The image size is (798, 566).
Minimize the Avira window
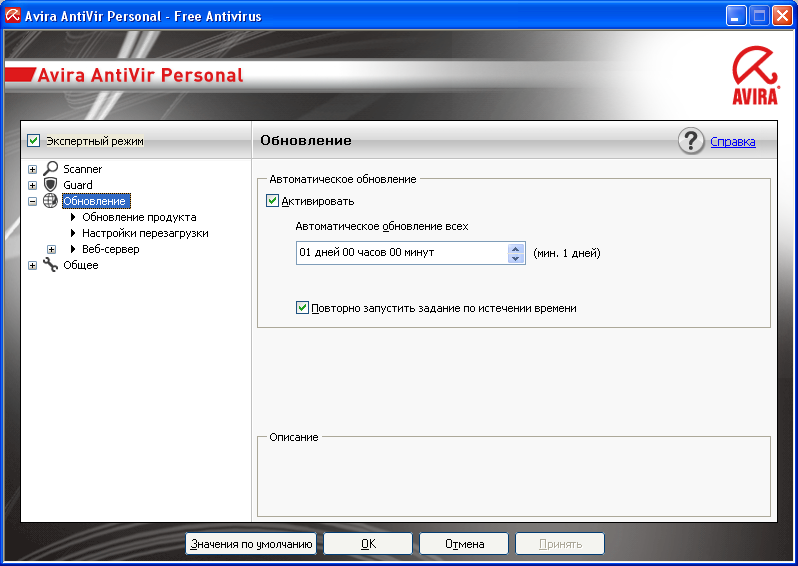coord(736,16)
